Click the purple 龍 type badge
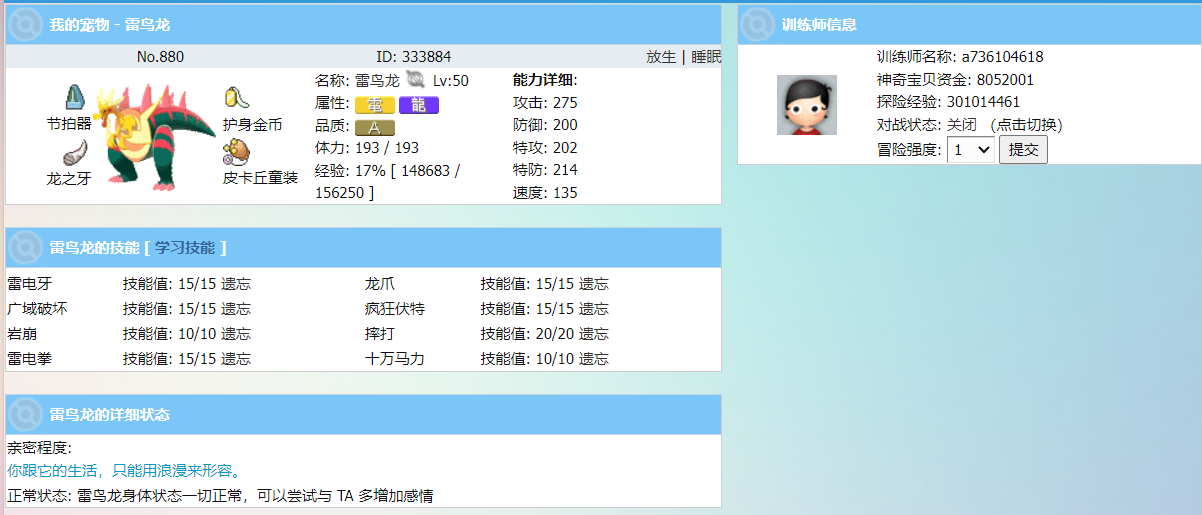 419,105
